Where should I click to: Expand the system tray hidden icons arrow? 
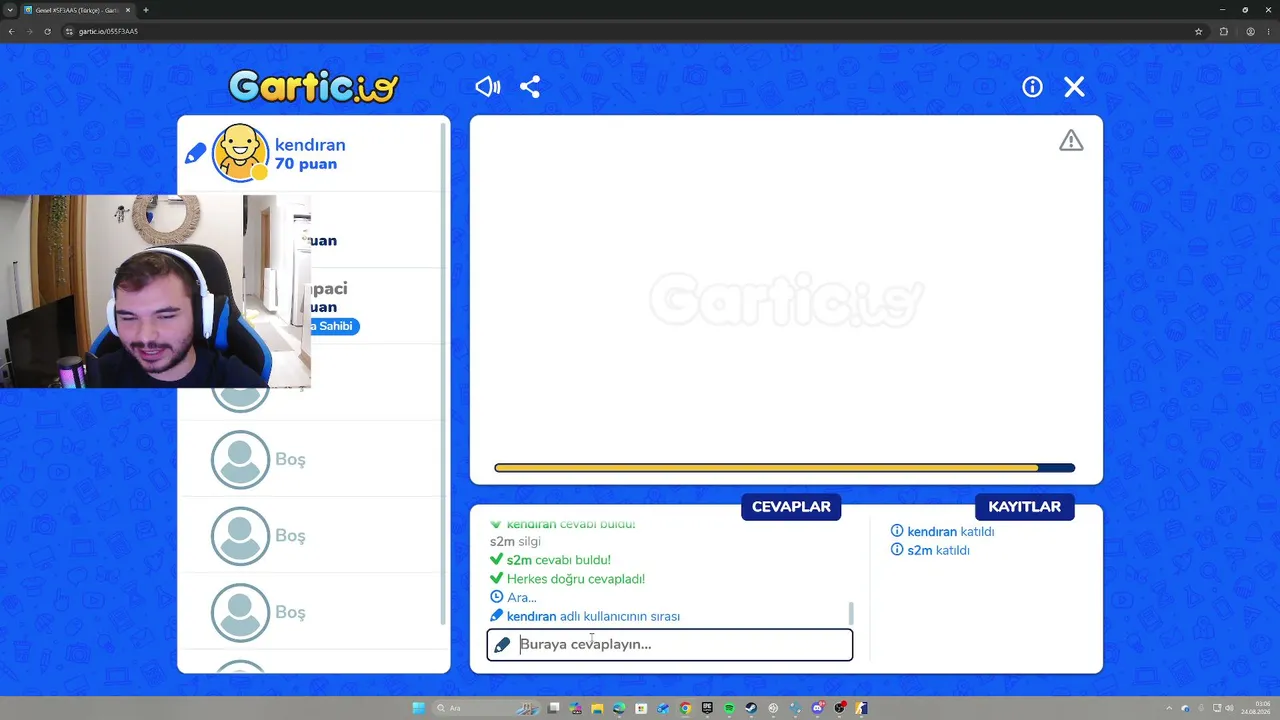pos(1169,708)
